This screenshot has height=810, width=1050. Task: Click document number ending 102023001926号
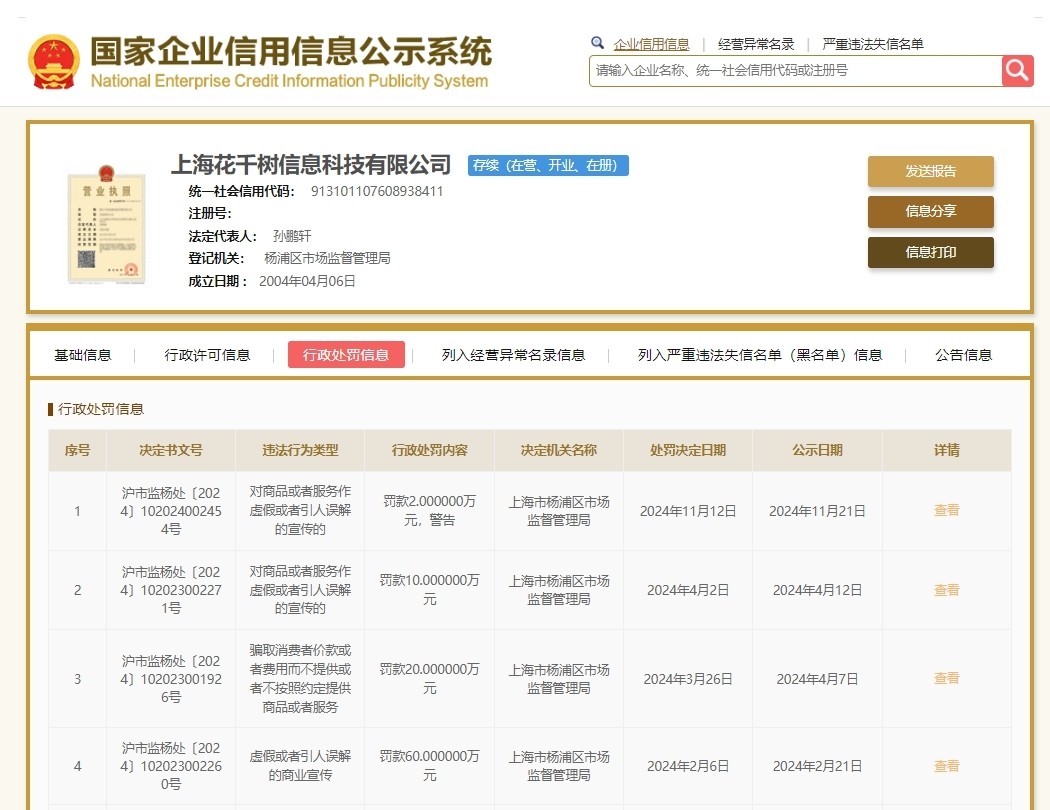pos(171,679)
